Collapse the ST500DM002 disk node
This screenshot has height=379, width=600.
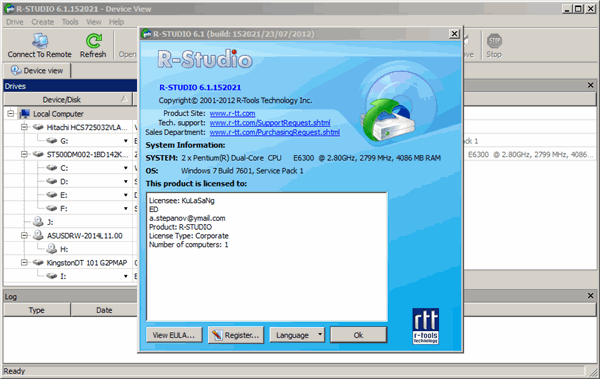24,154
